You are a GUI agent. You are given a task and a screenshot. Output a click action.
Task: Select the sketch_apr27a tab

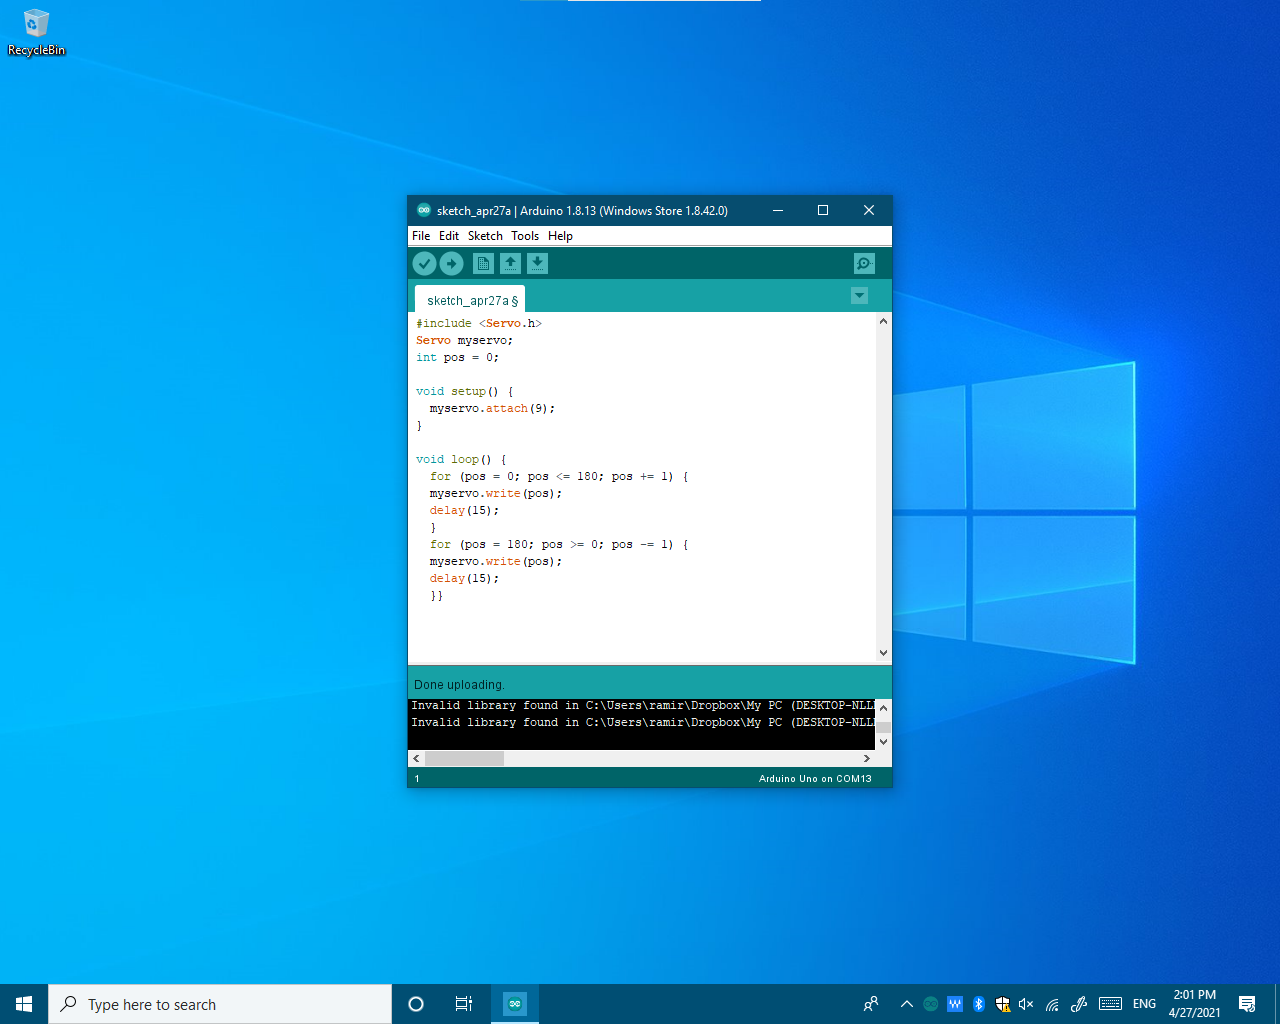(468, 299)
